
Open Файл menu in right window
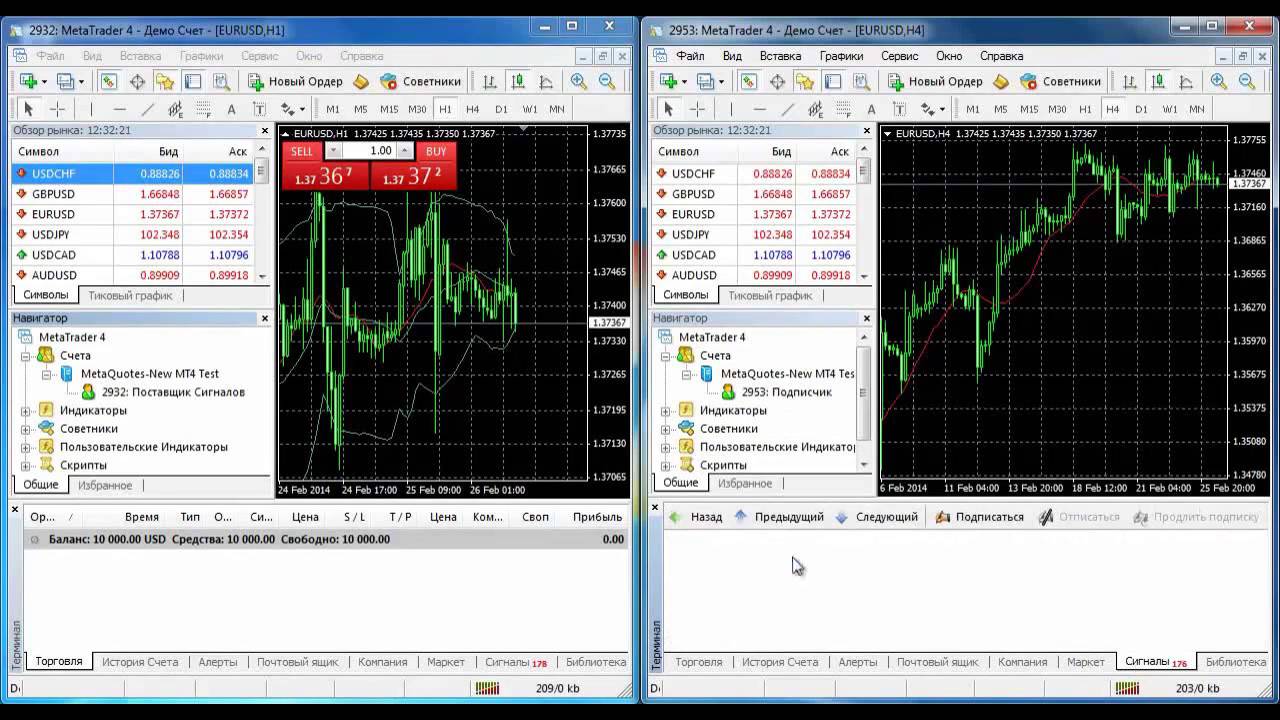(x=690, y=56)
